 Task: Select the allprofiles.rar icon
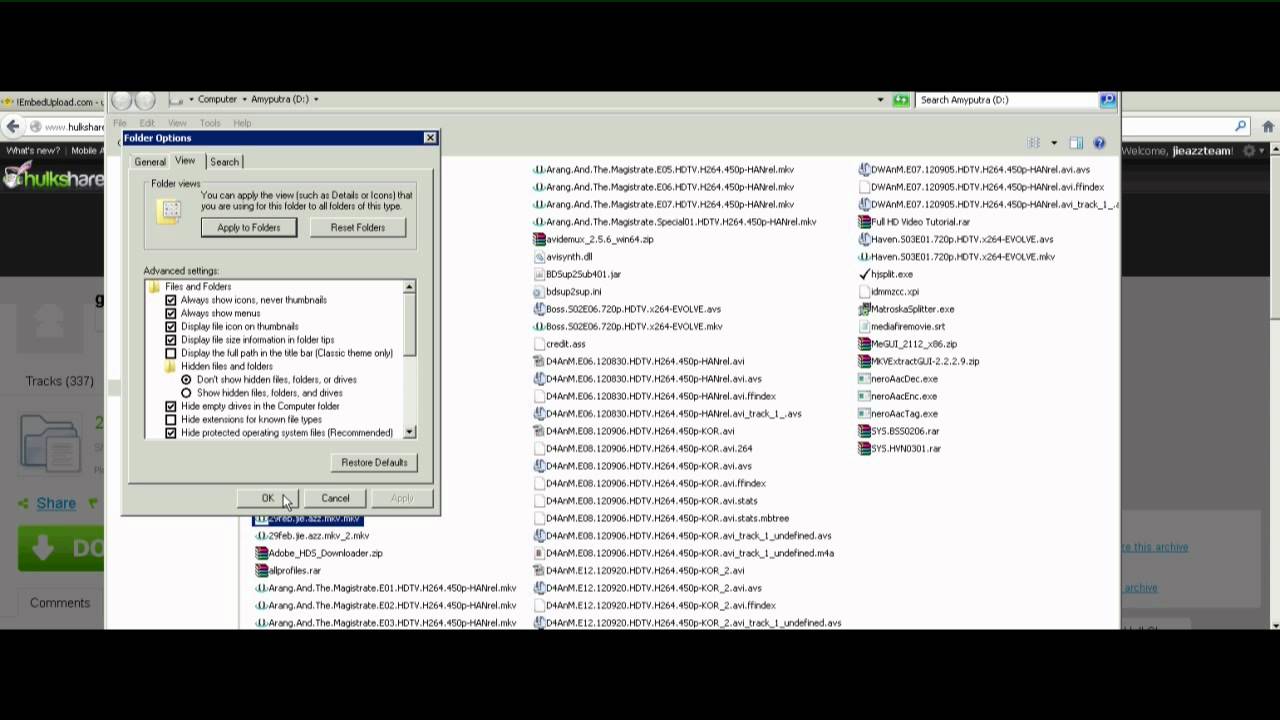pyautogui.click(x=261, y=570)
